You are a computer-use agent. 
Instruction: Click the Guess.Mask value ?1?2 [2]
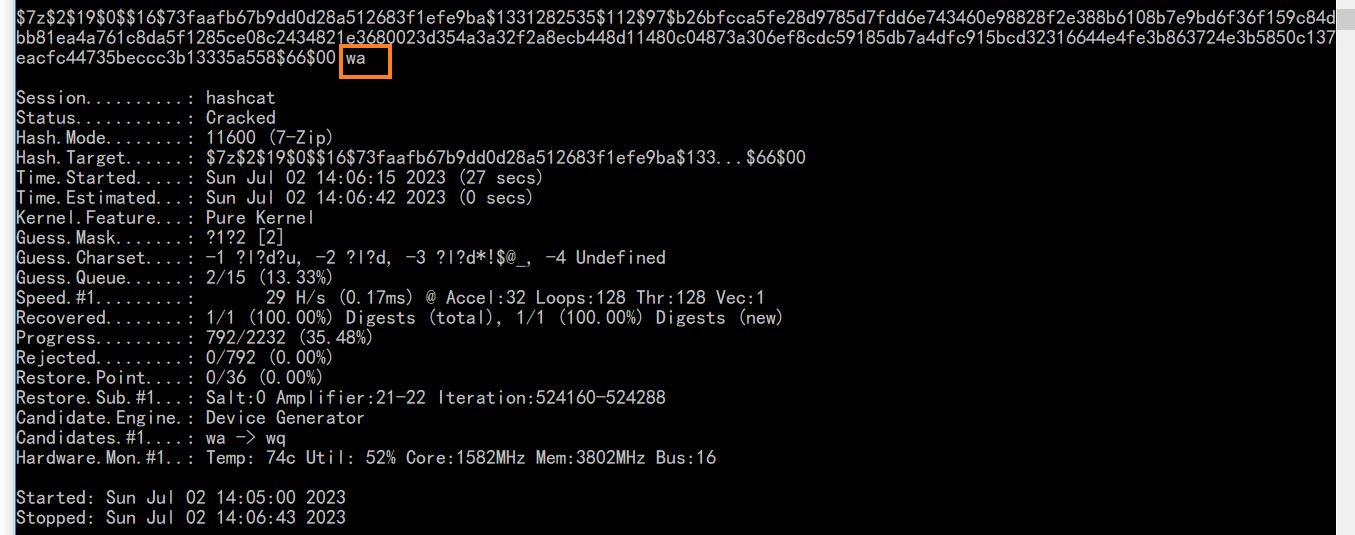[x=244, y=238]
